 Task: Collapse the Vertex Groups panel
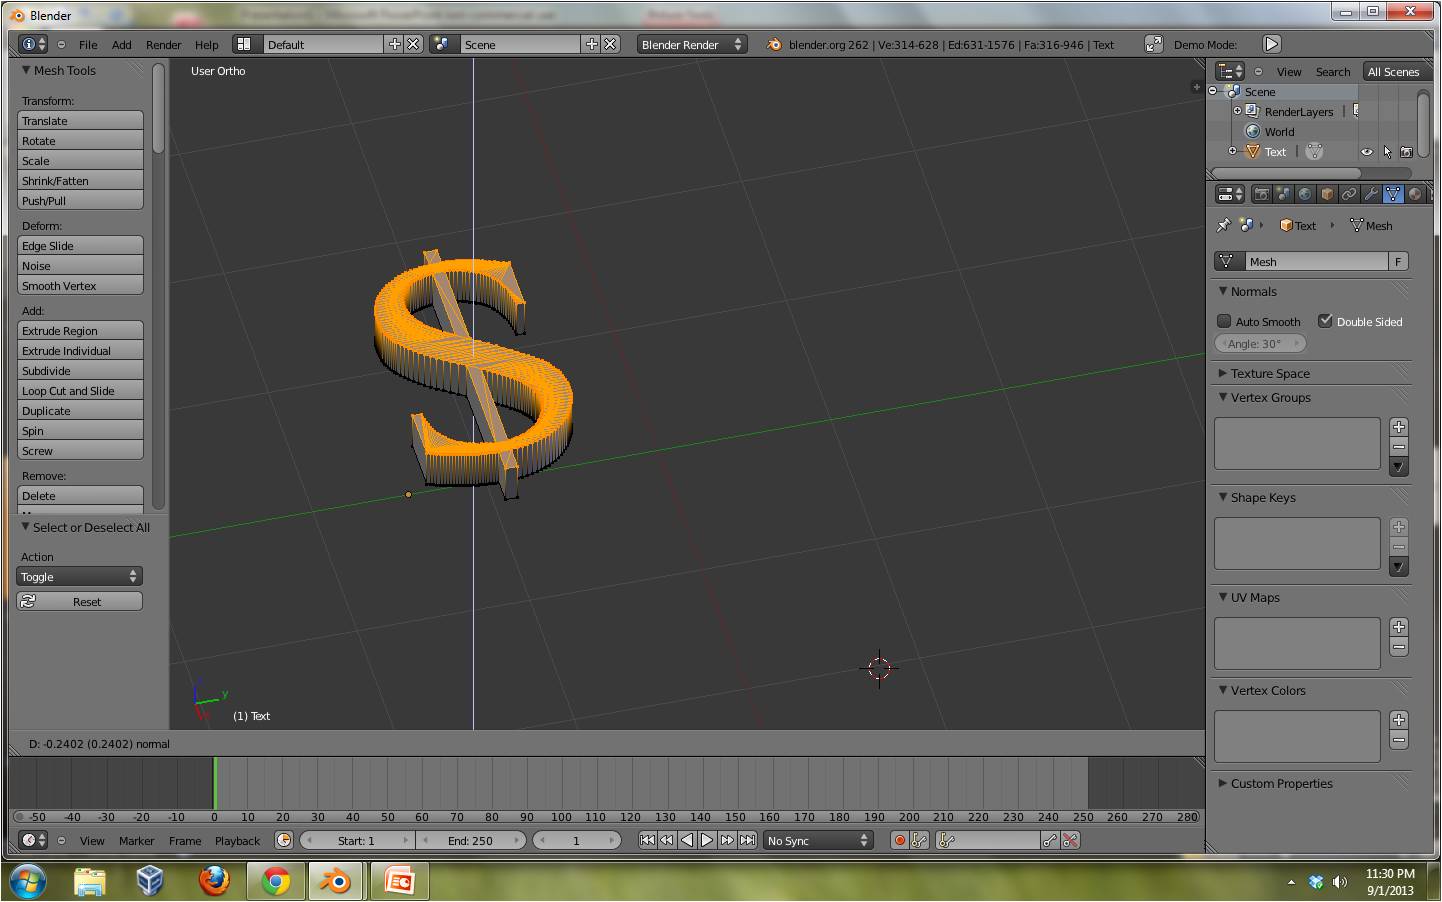coord(1222,397)
